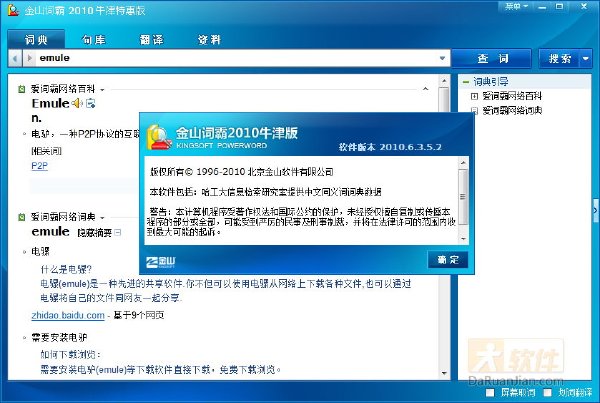Open the P2P related word link
The width and height of the screenshot is (600, 403).
click(39, 166)
